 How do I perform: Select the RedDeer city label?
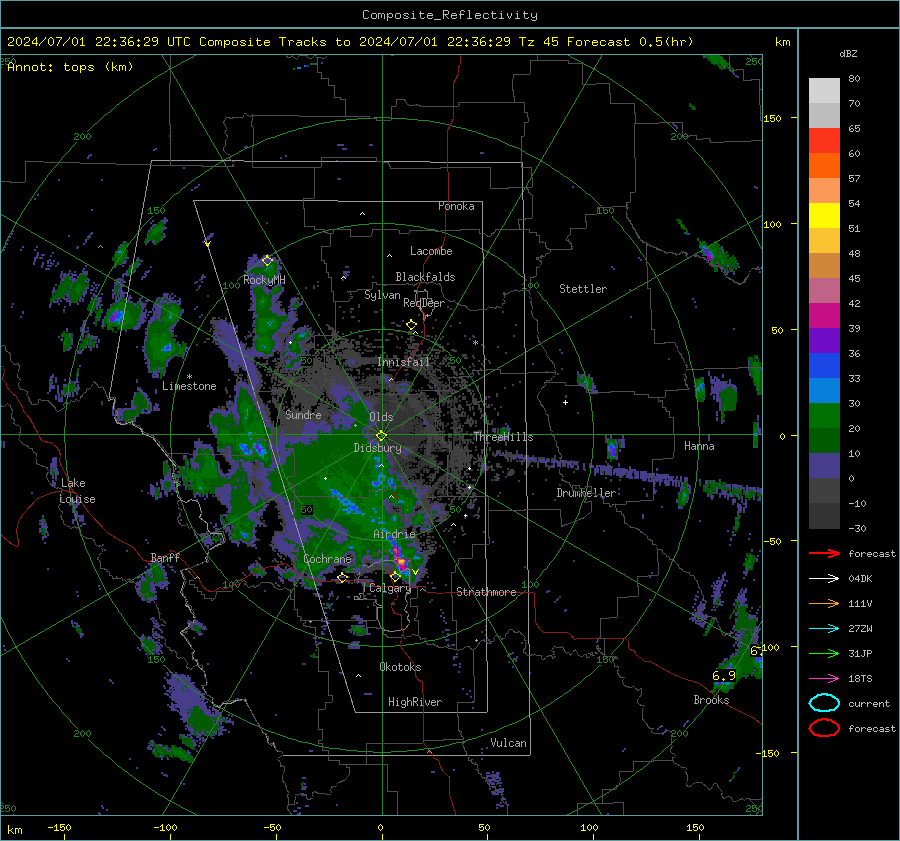[x=424, y=303]
